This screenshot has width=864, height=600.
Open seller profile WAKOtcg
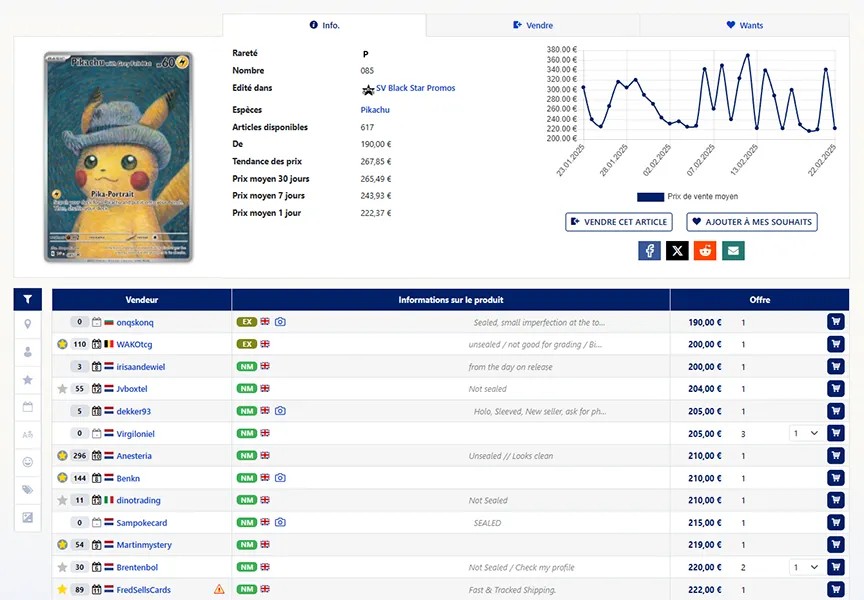coord(134,344)
